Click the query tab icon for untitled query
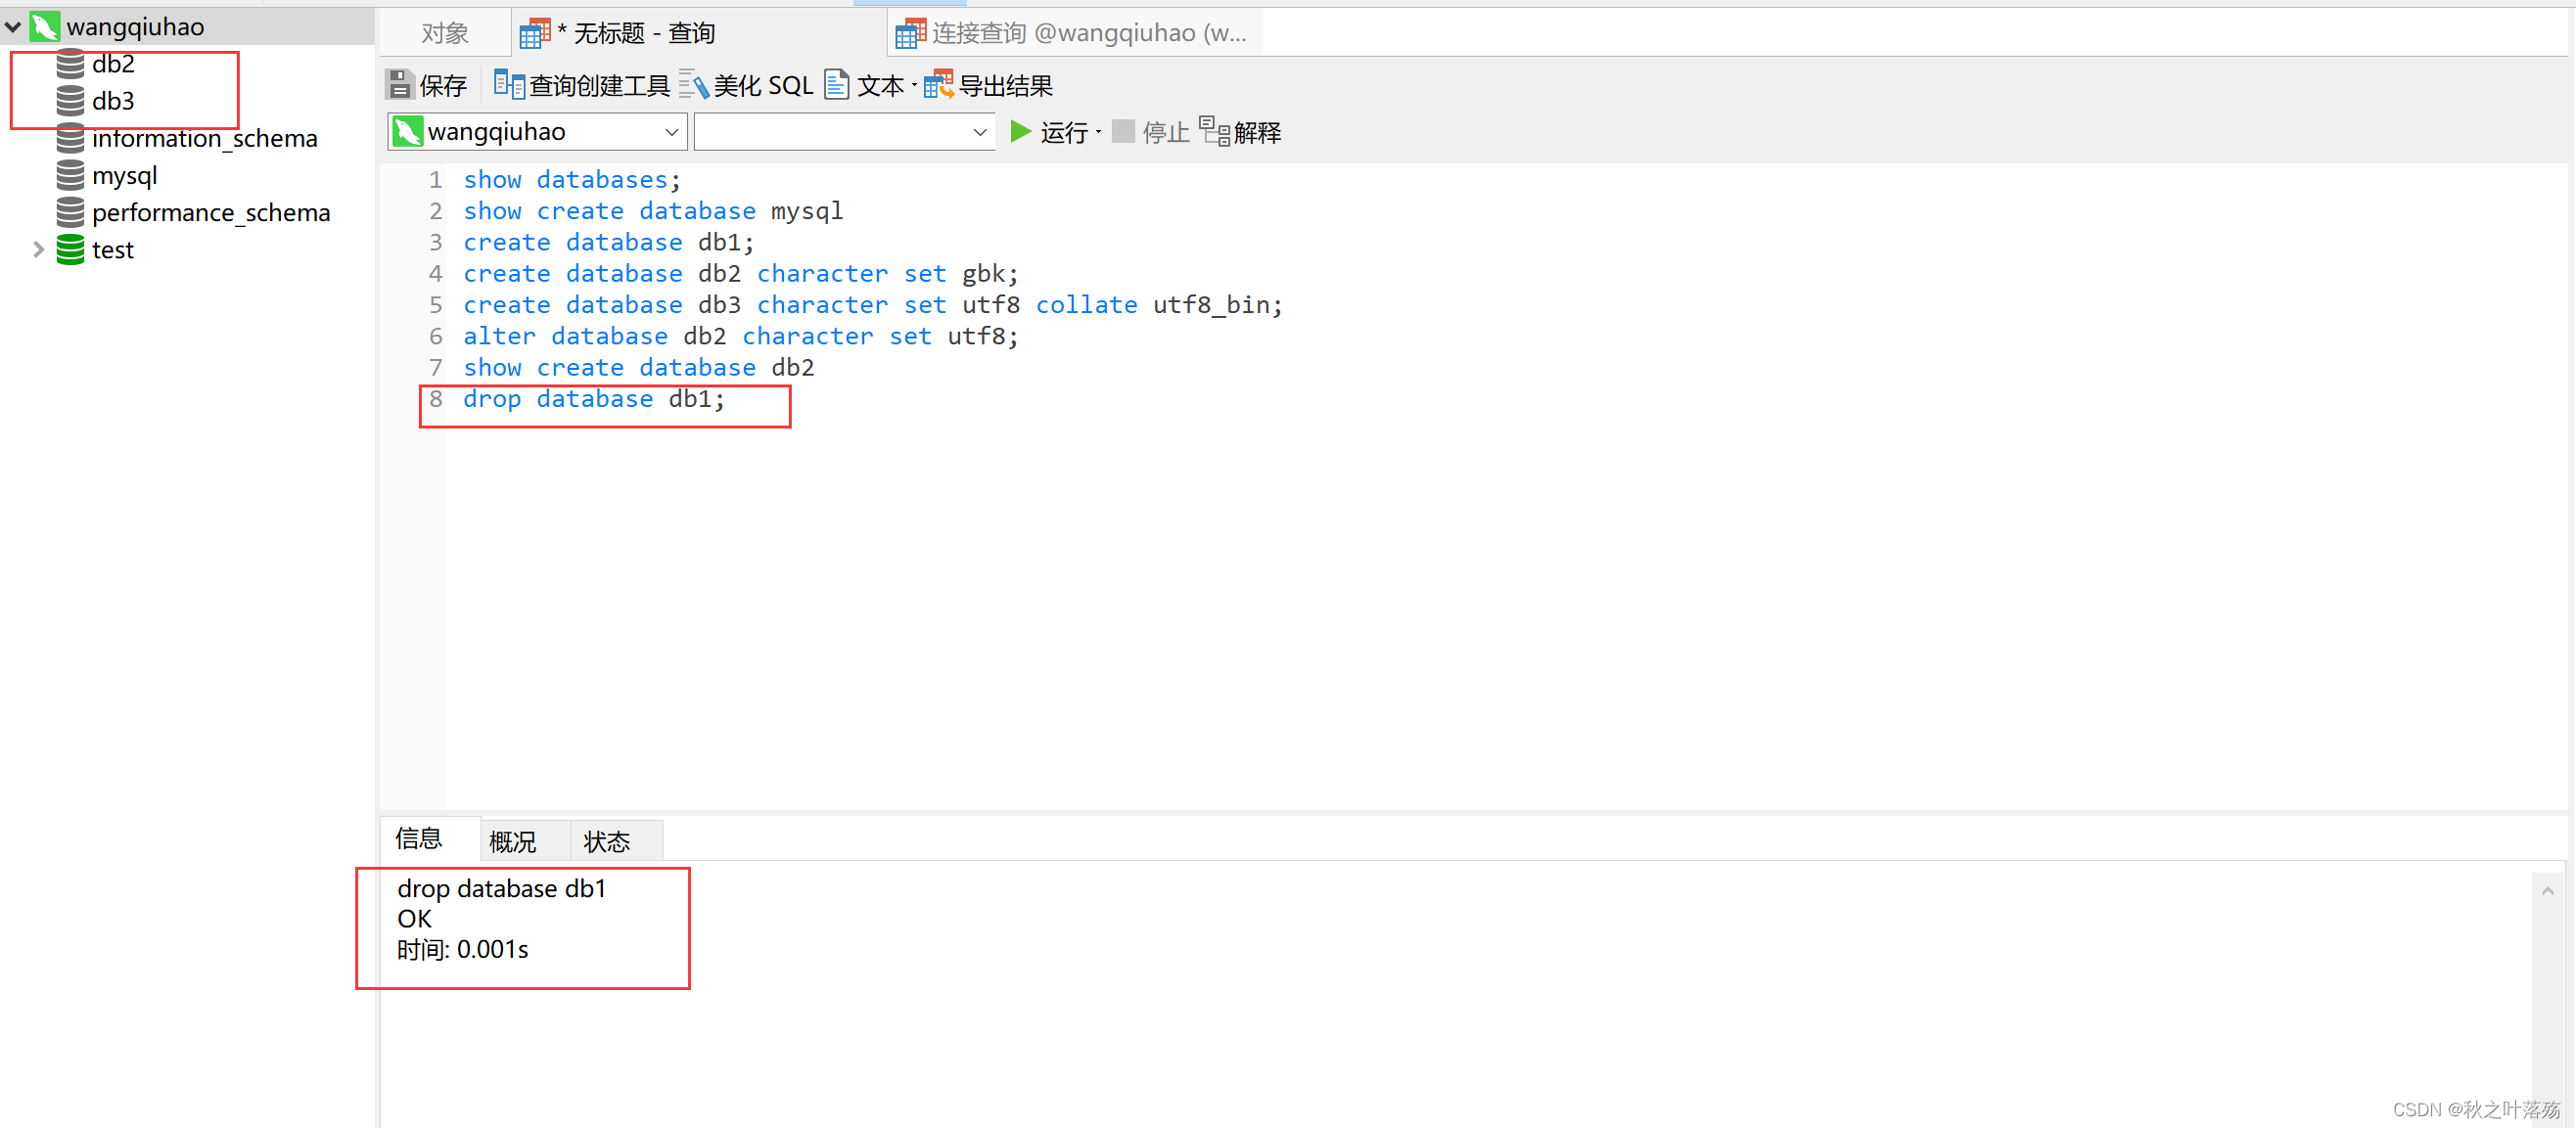 pos(535,33)
